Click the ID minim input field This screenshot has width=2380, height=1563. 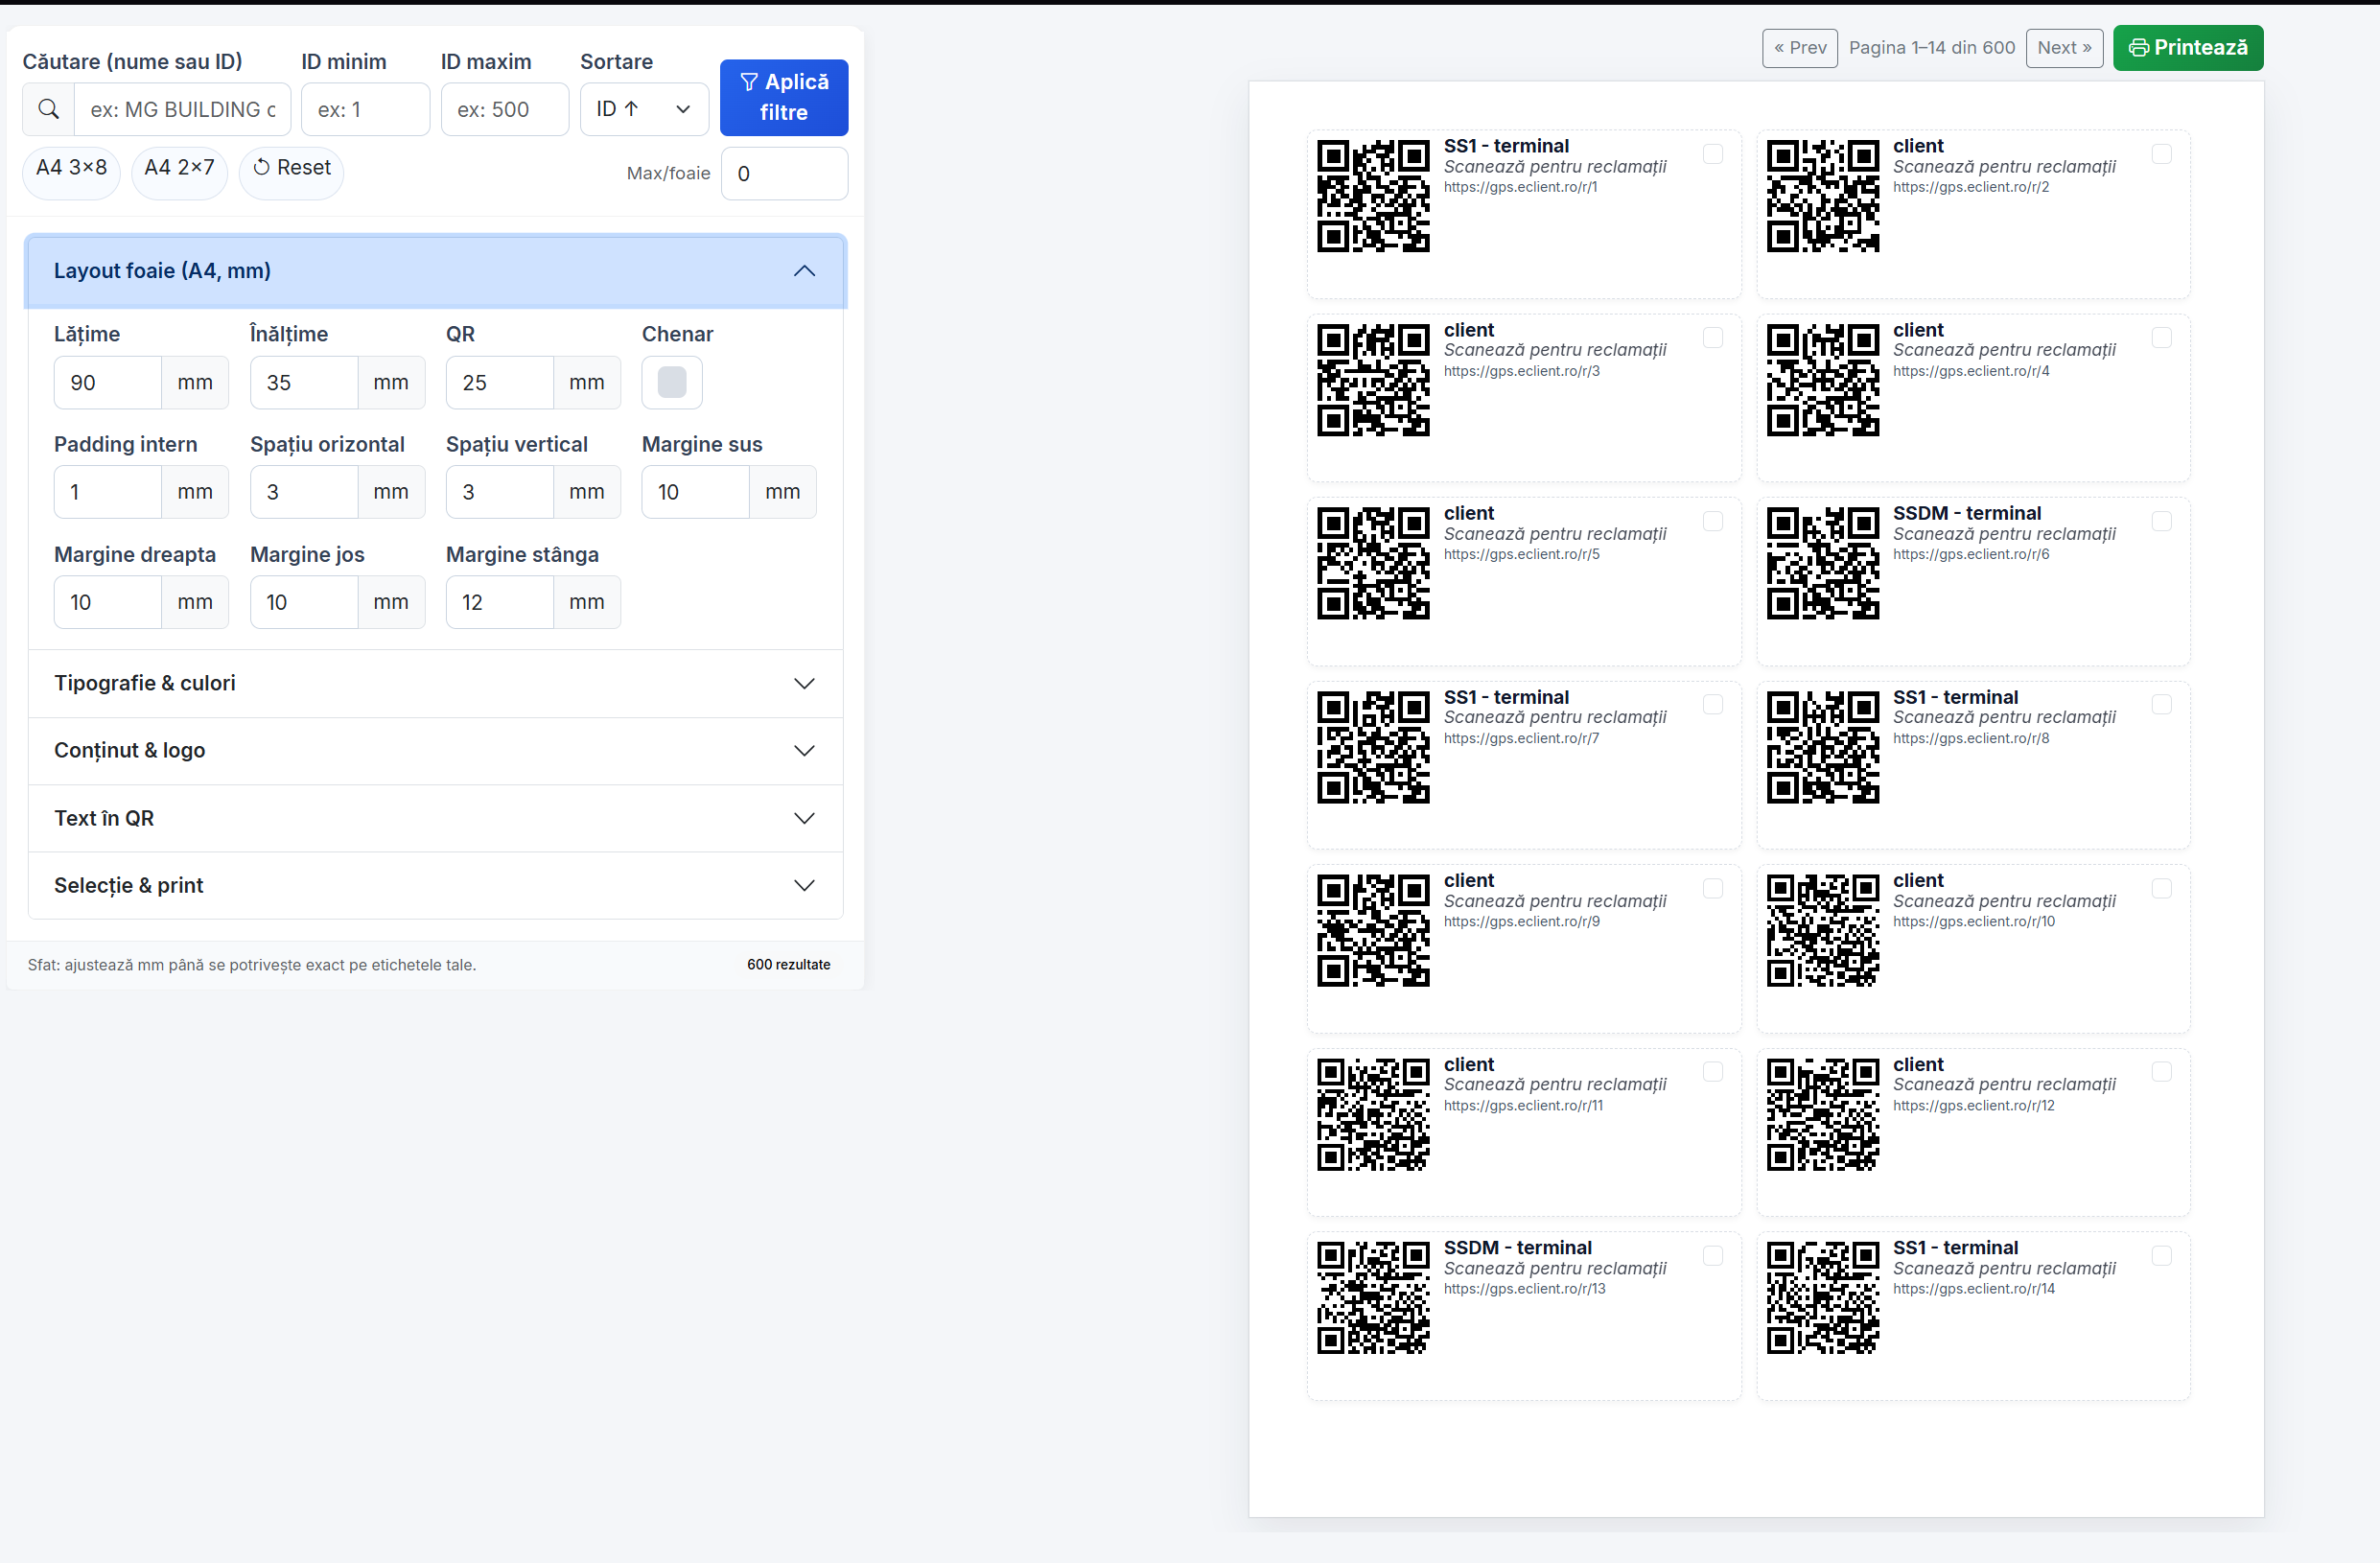tap(365, 109)
